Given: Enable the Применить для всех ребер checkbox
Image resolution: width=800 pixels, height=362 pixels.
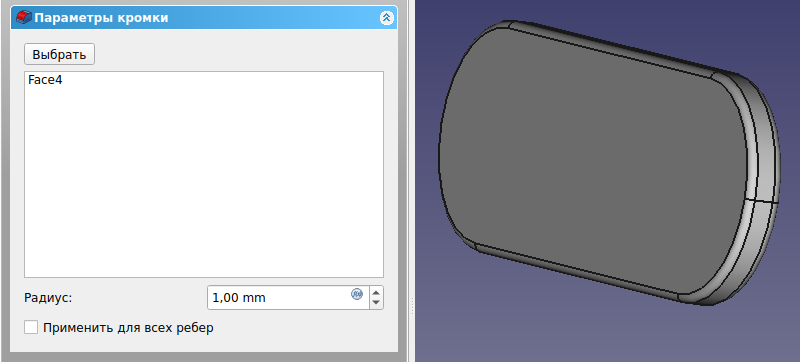Looking at the screenshot, I should click(31, 327).
